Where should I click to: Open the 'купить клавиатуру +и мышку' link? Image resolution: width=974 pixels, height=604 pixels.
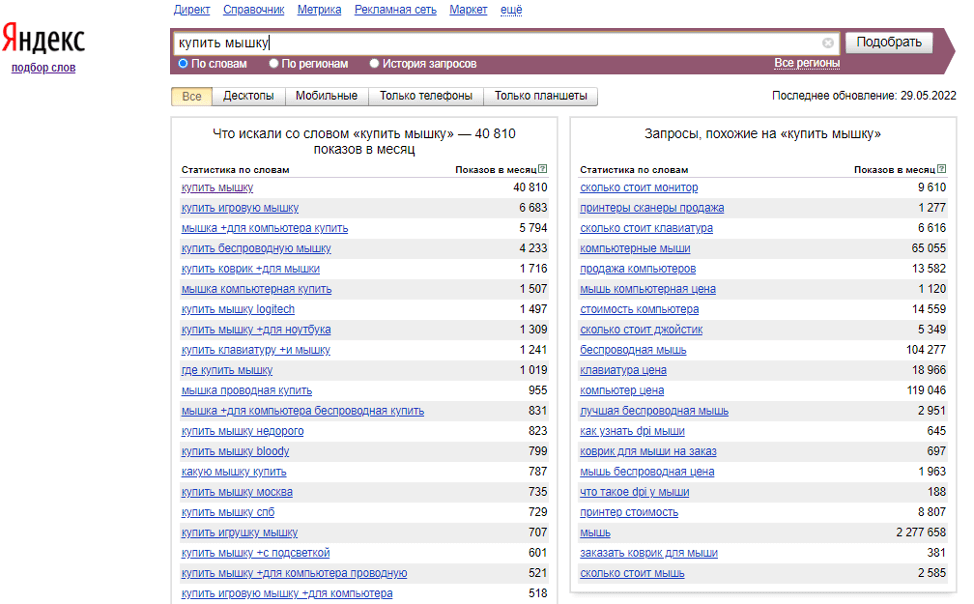pos(256,350)
